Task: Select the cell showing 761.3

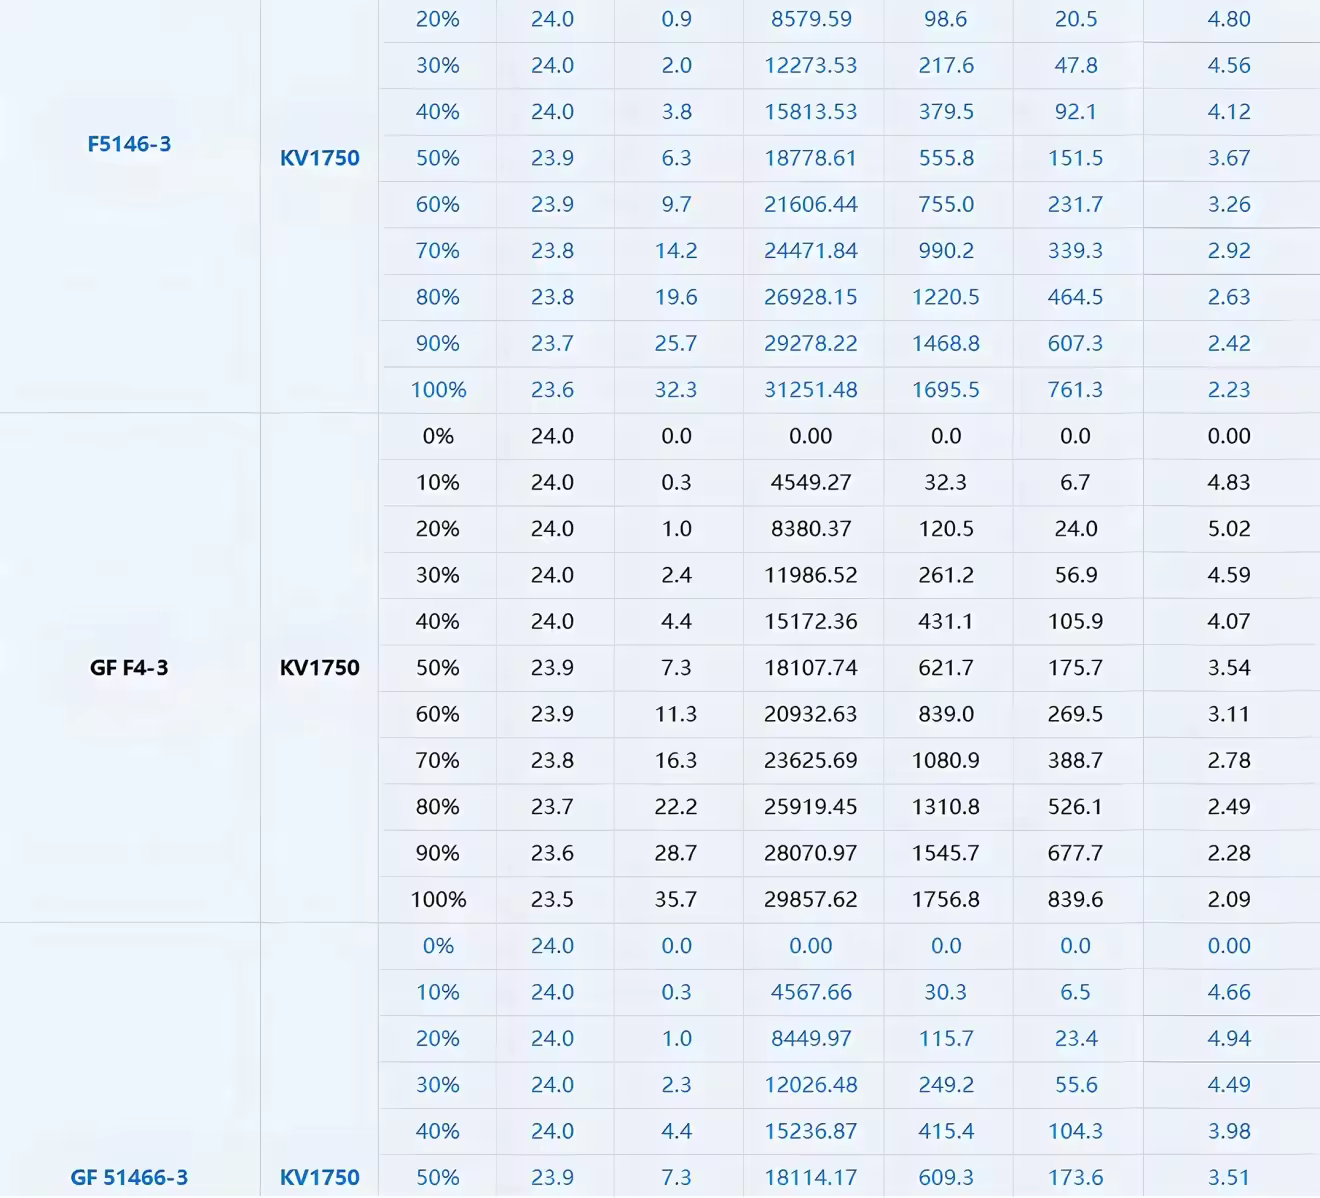Action: pyautogui.click(x=1076, y=390)
